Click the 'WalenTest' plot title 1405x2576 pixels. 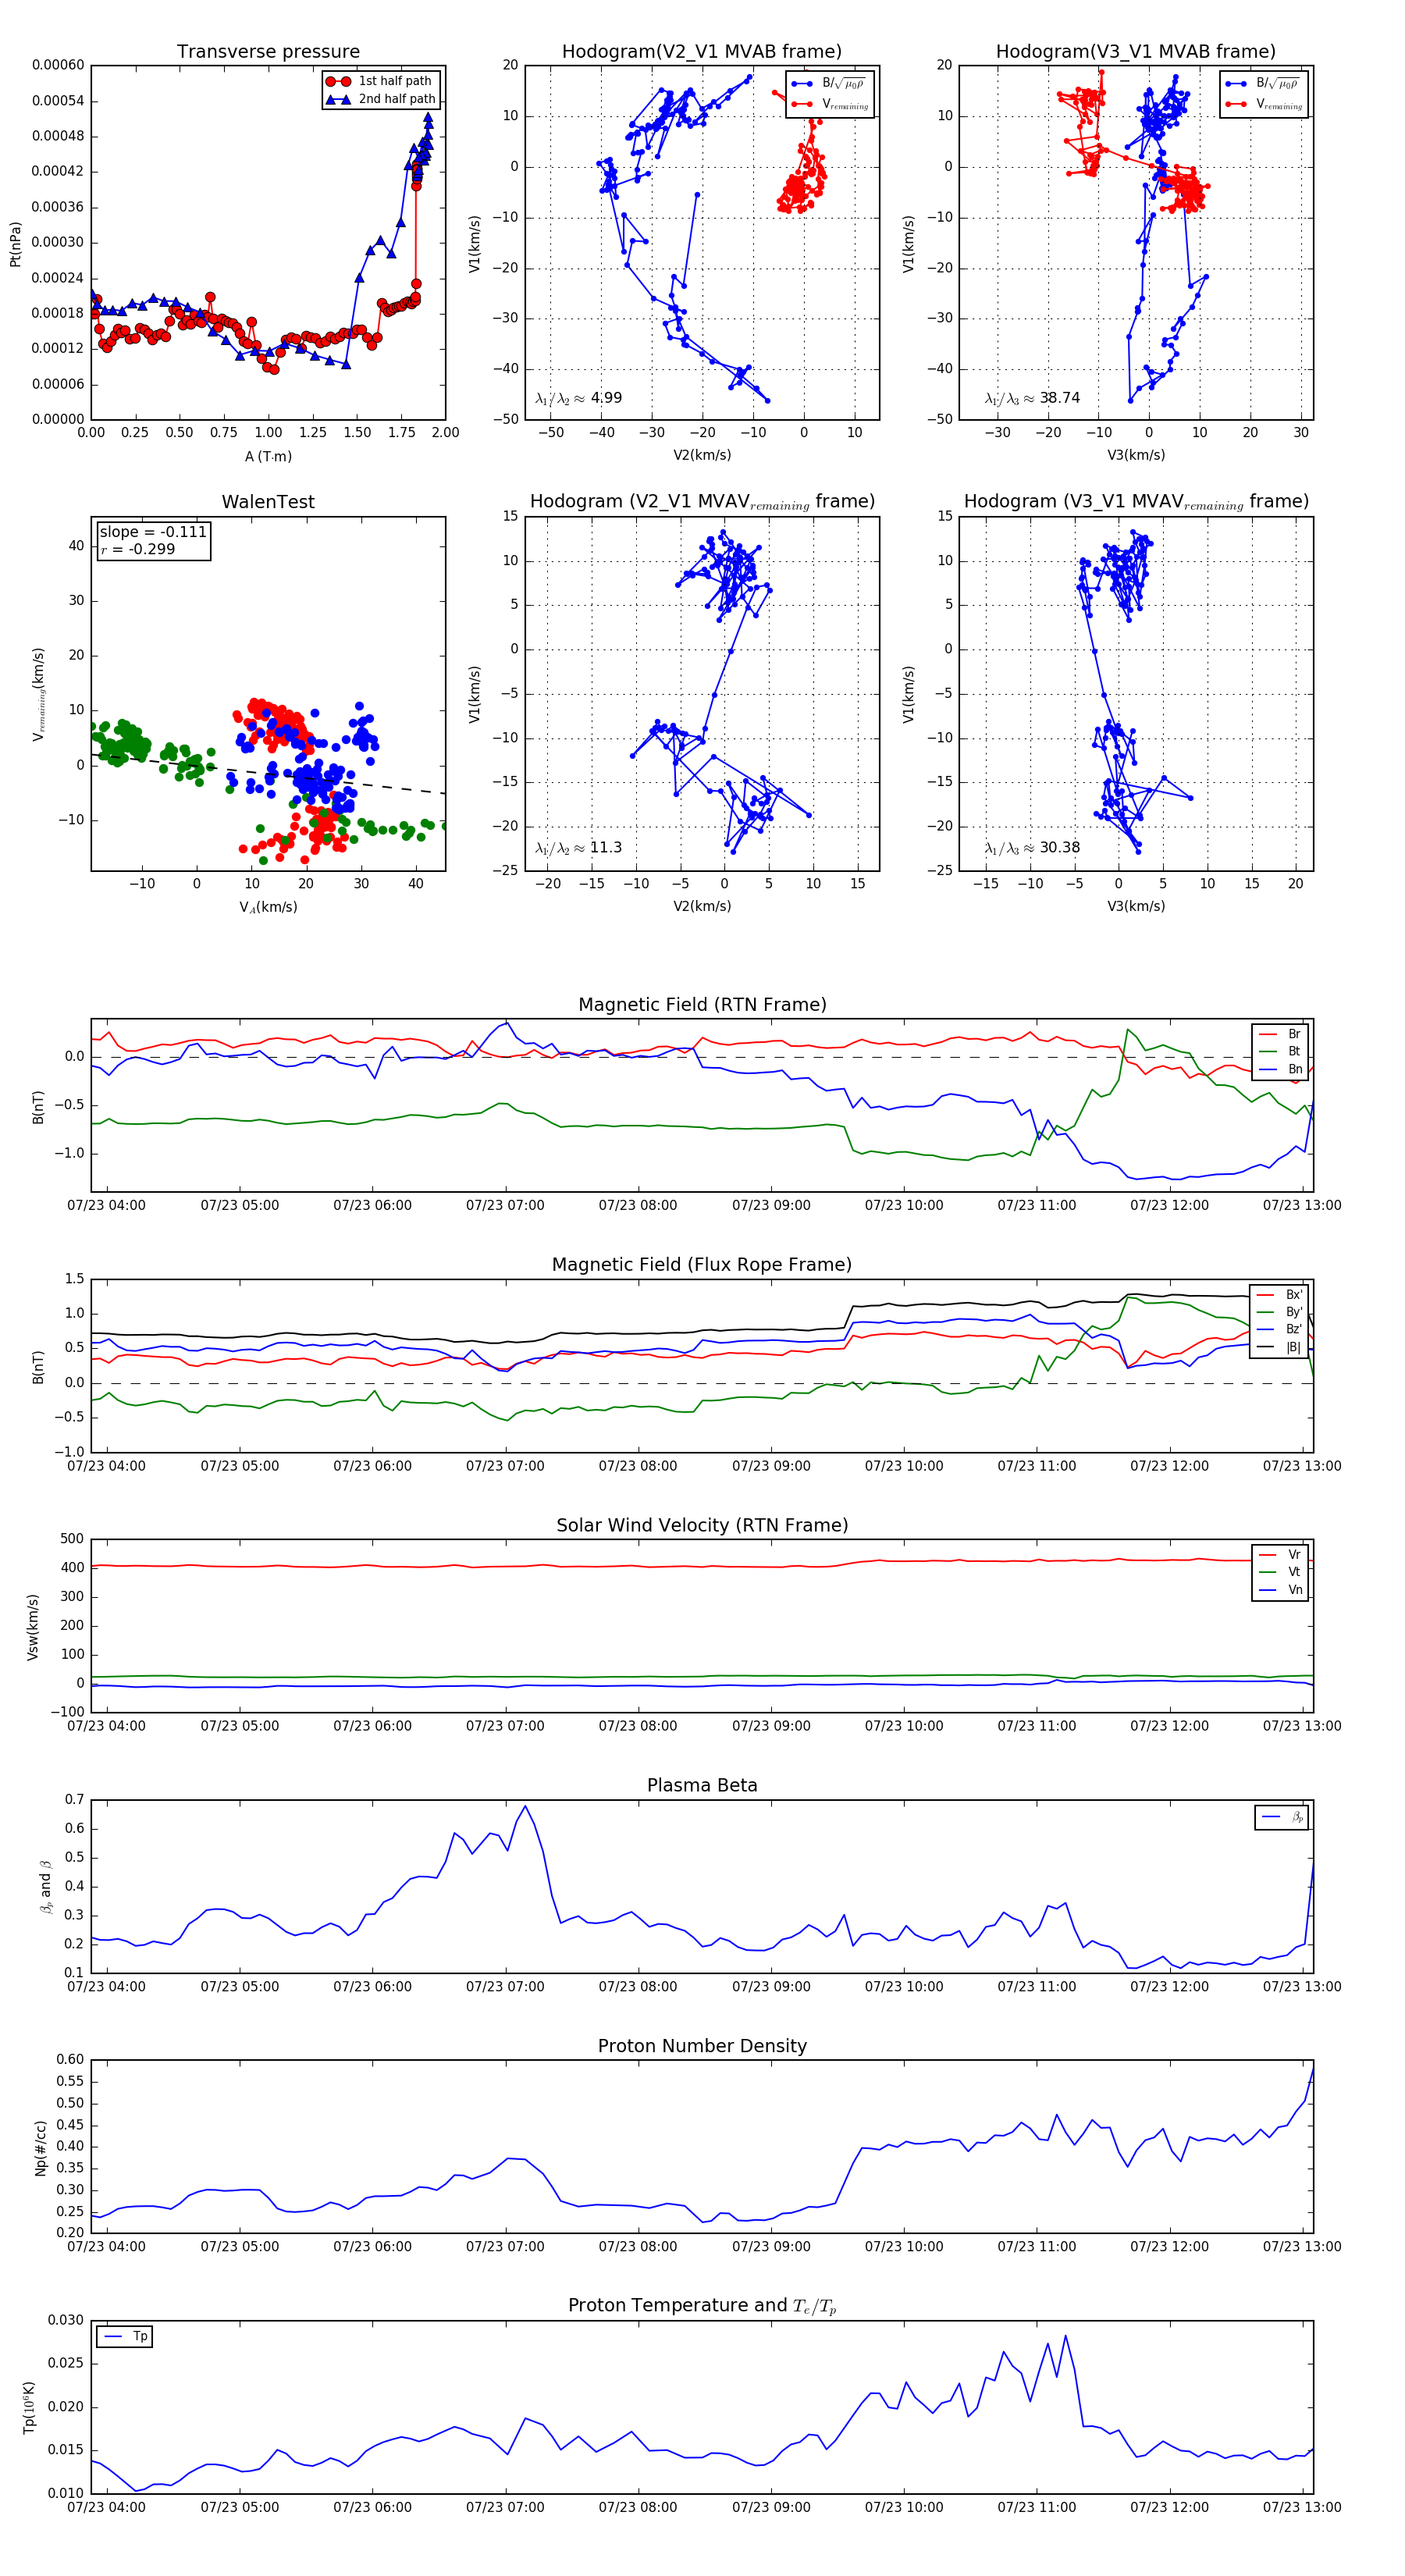[268, 502]
